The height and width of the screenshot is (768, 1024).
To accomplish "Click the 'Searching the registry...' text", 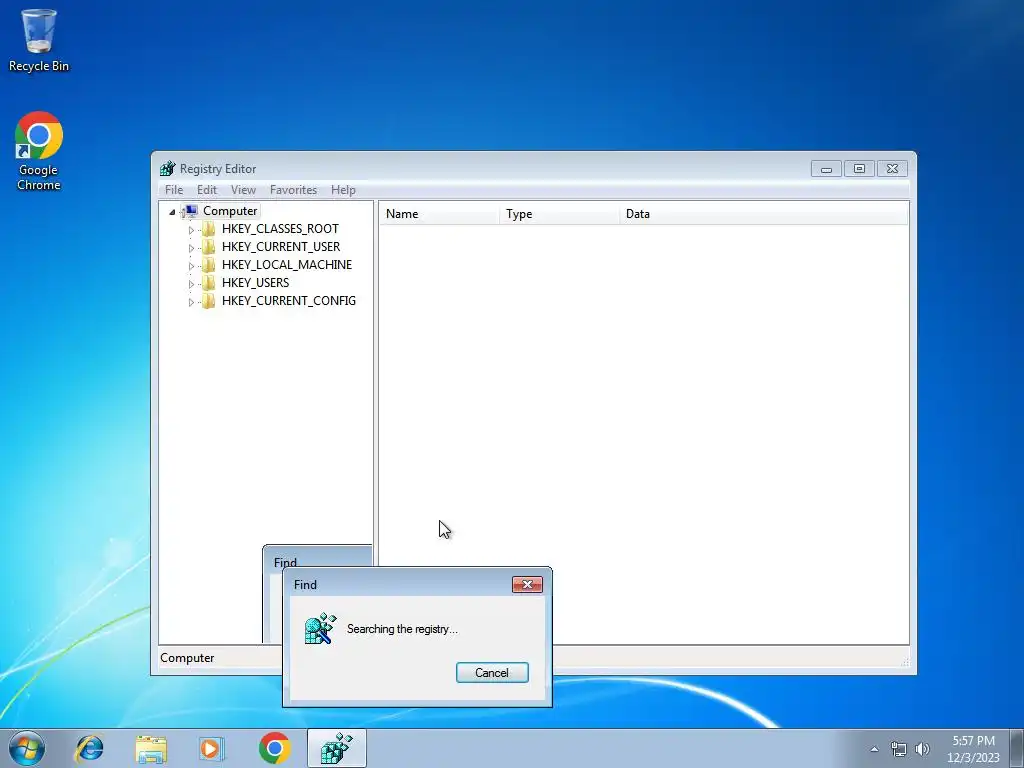I will (x=402, y=629).
